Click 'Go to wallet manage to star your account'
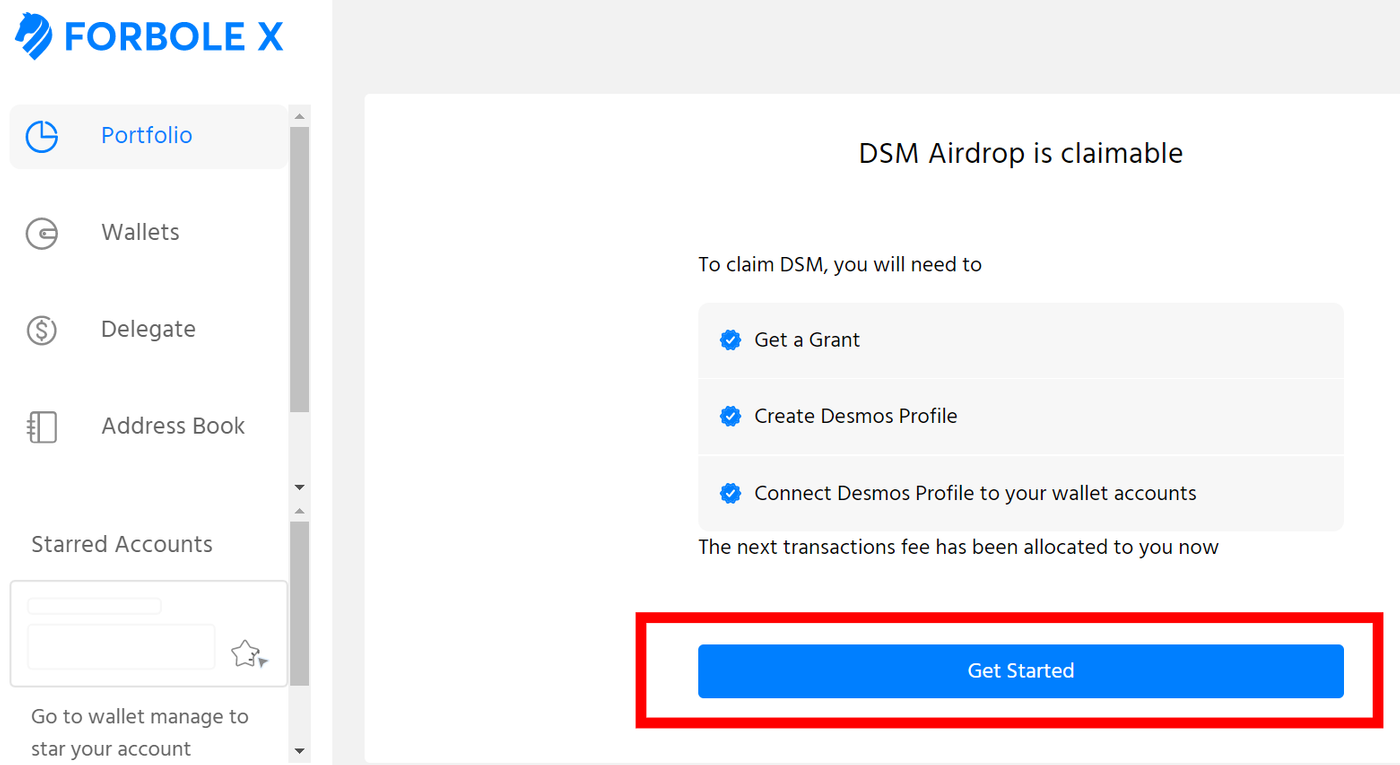 click(x=140, y=733)
